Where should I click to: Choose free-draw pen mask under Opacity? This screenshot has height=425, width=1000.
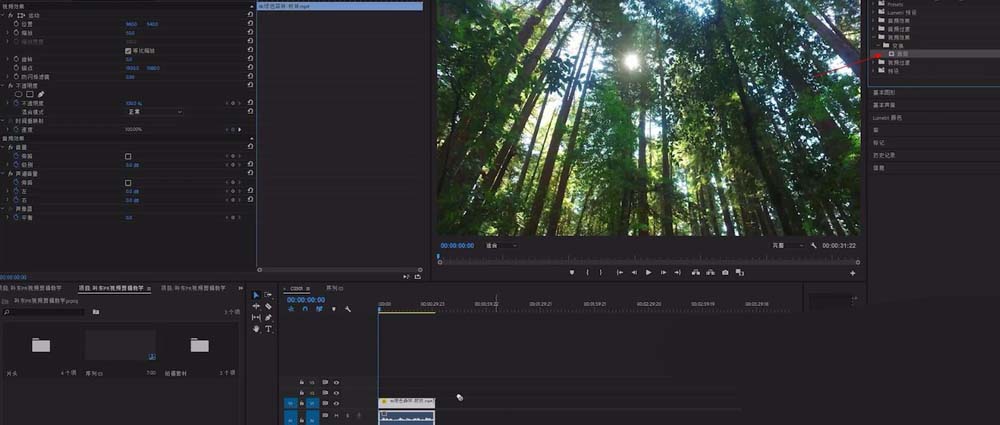click(41, 94)
